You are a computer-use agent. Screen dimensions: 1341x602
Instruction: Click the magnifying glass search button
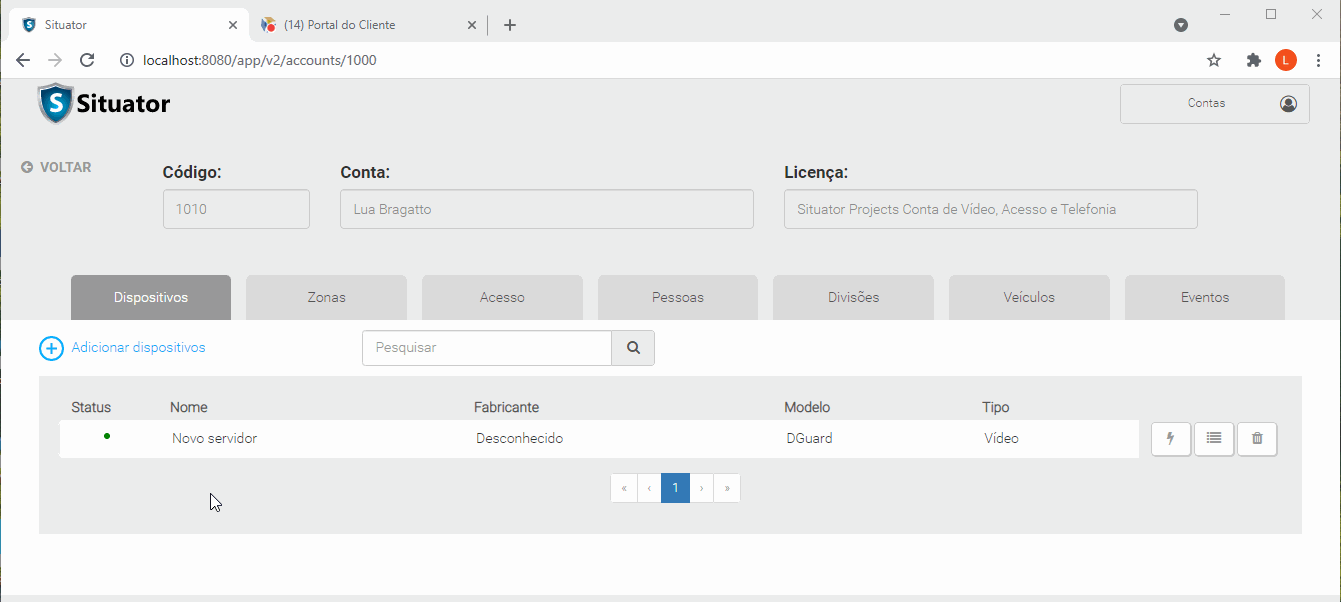coord(633,348)
